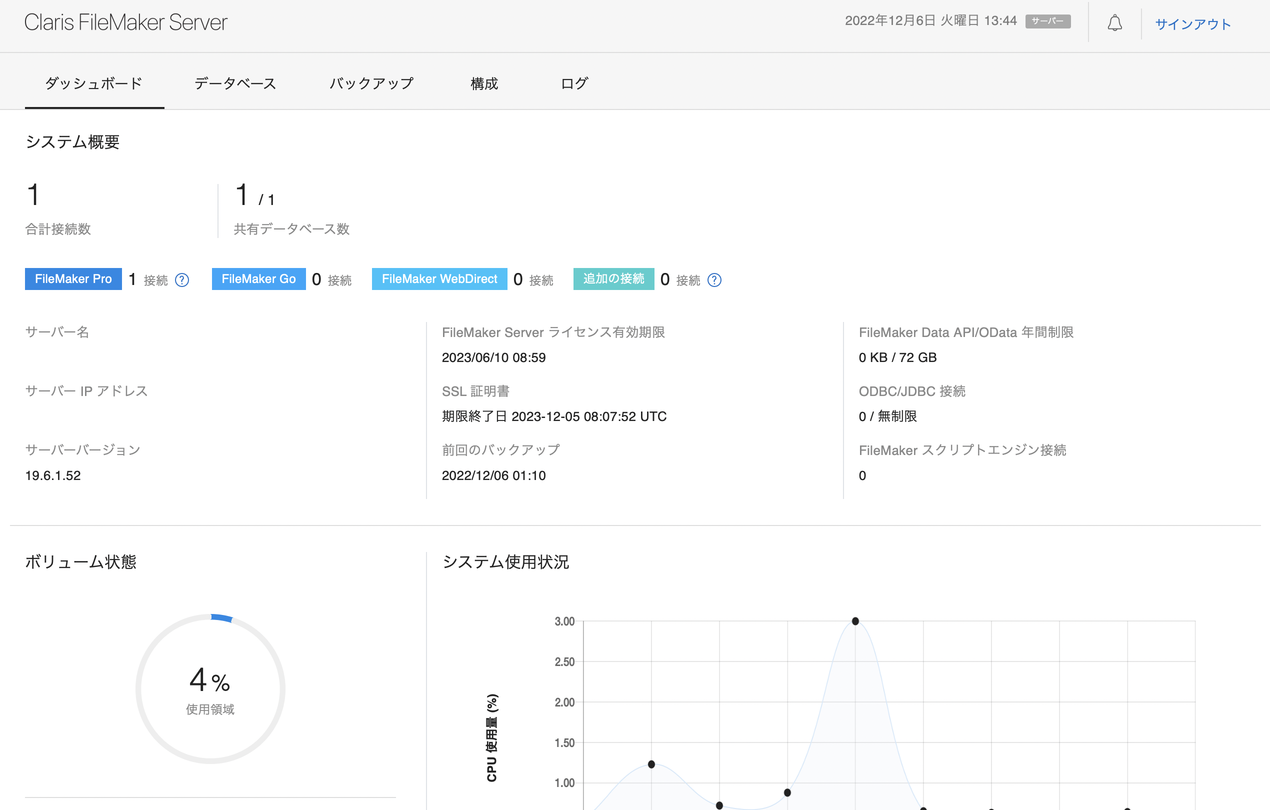Click the システム概要 heading
This screenshot has width=1270, height=810.
(x=72, y=142)
